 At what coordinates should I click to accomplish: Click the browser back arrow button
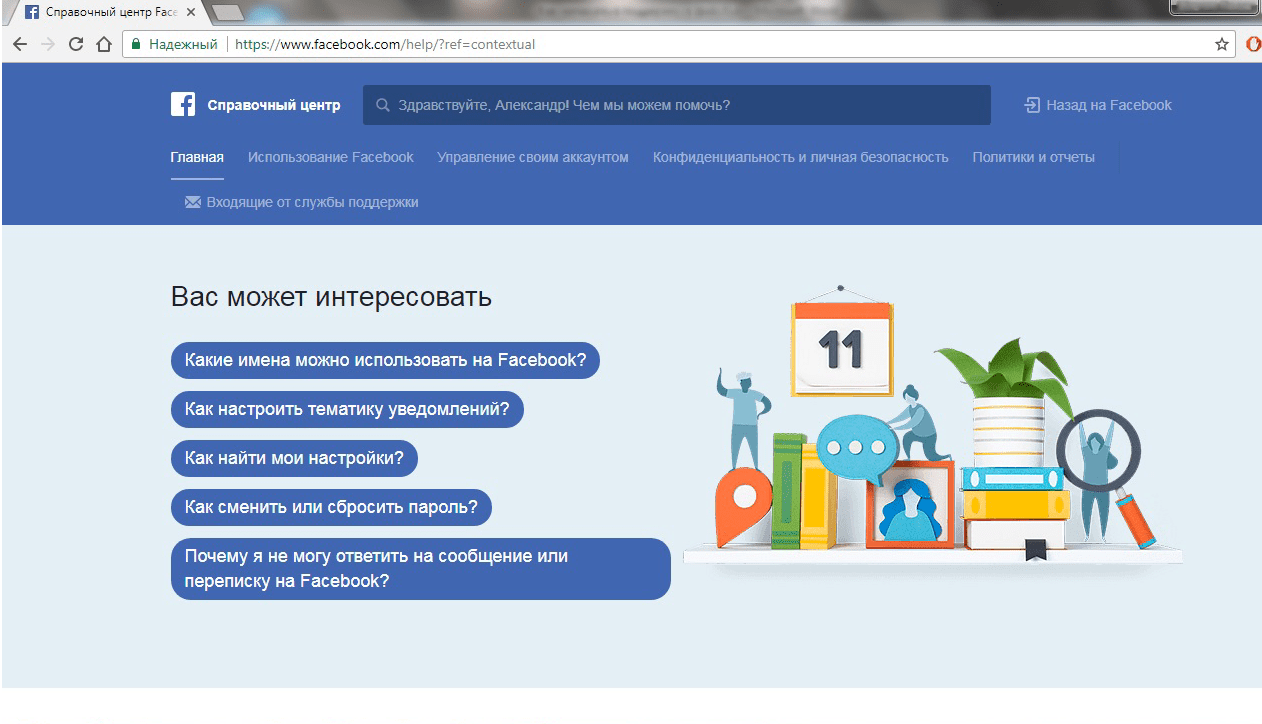(x=20, y=44)
